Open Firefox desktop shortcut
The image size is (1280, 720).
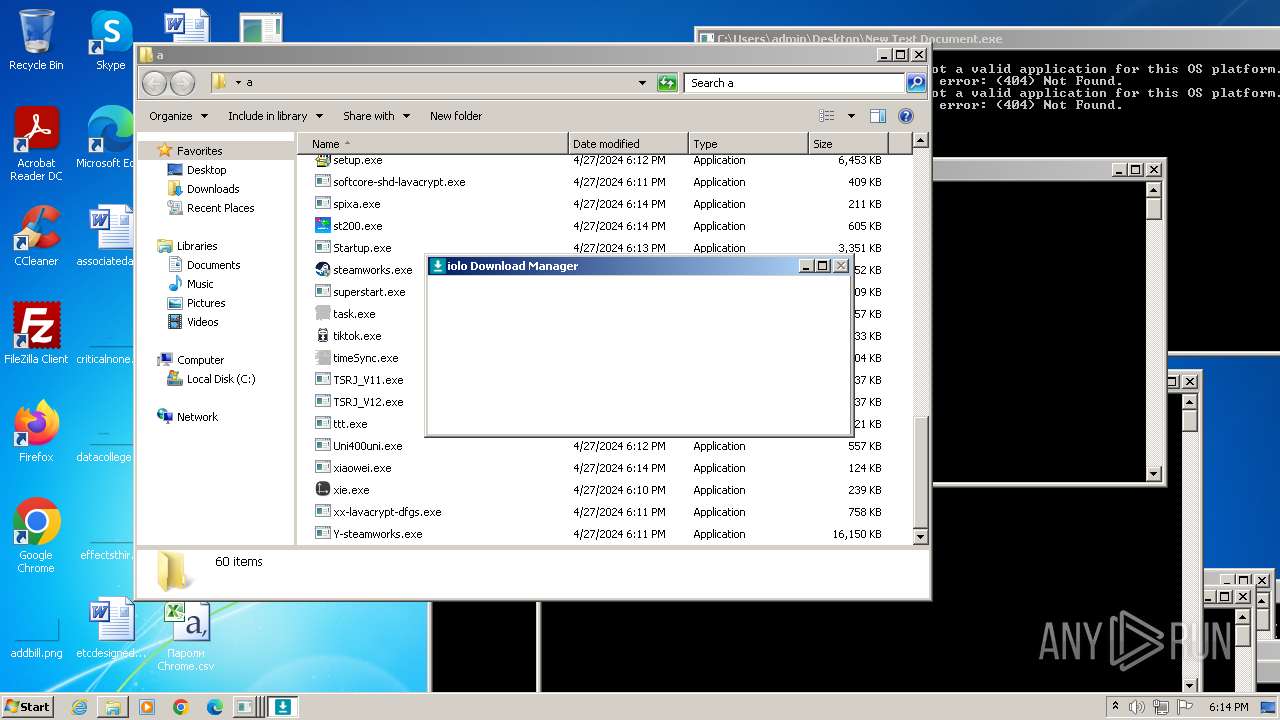(x=36, y=432)
